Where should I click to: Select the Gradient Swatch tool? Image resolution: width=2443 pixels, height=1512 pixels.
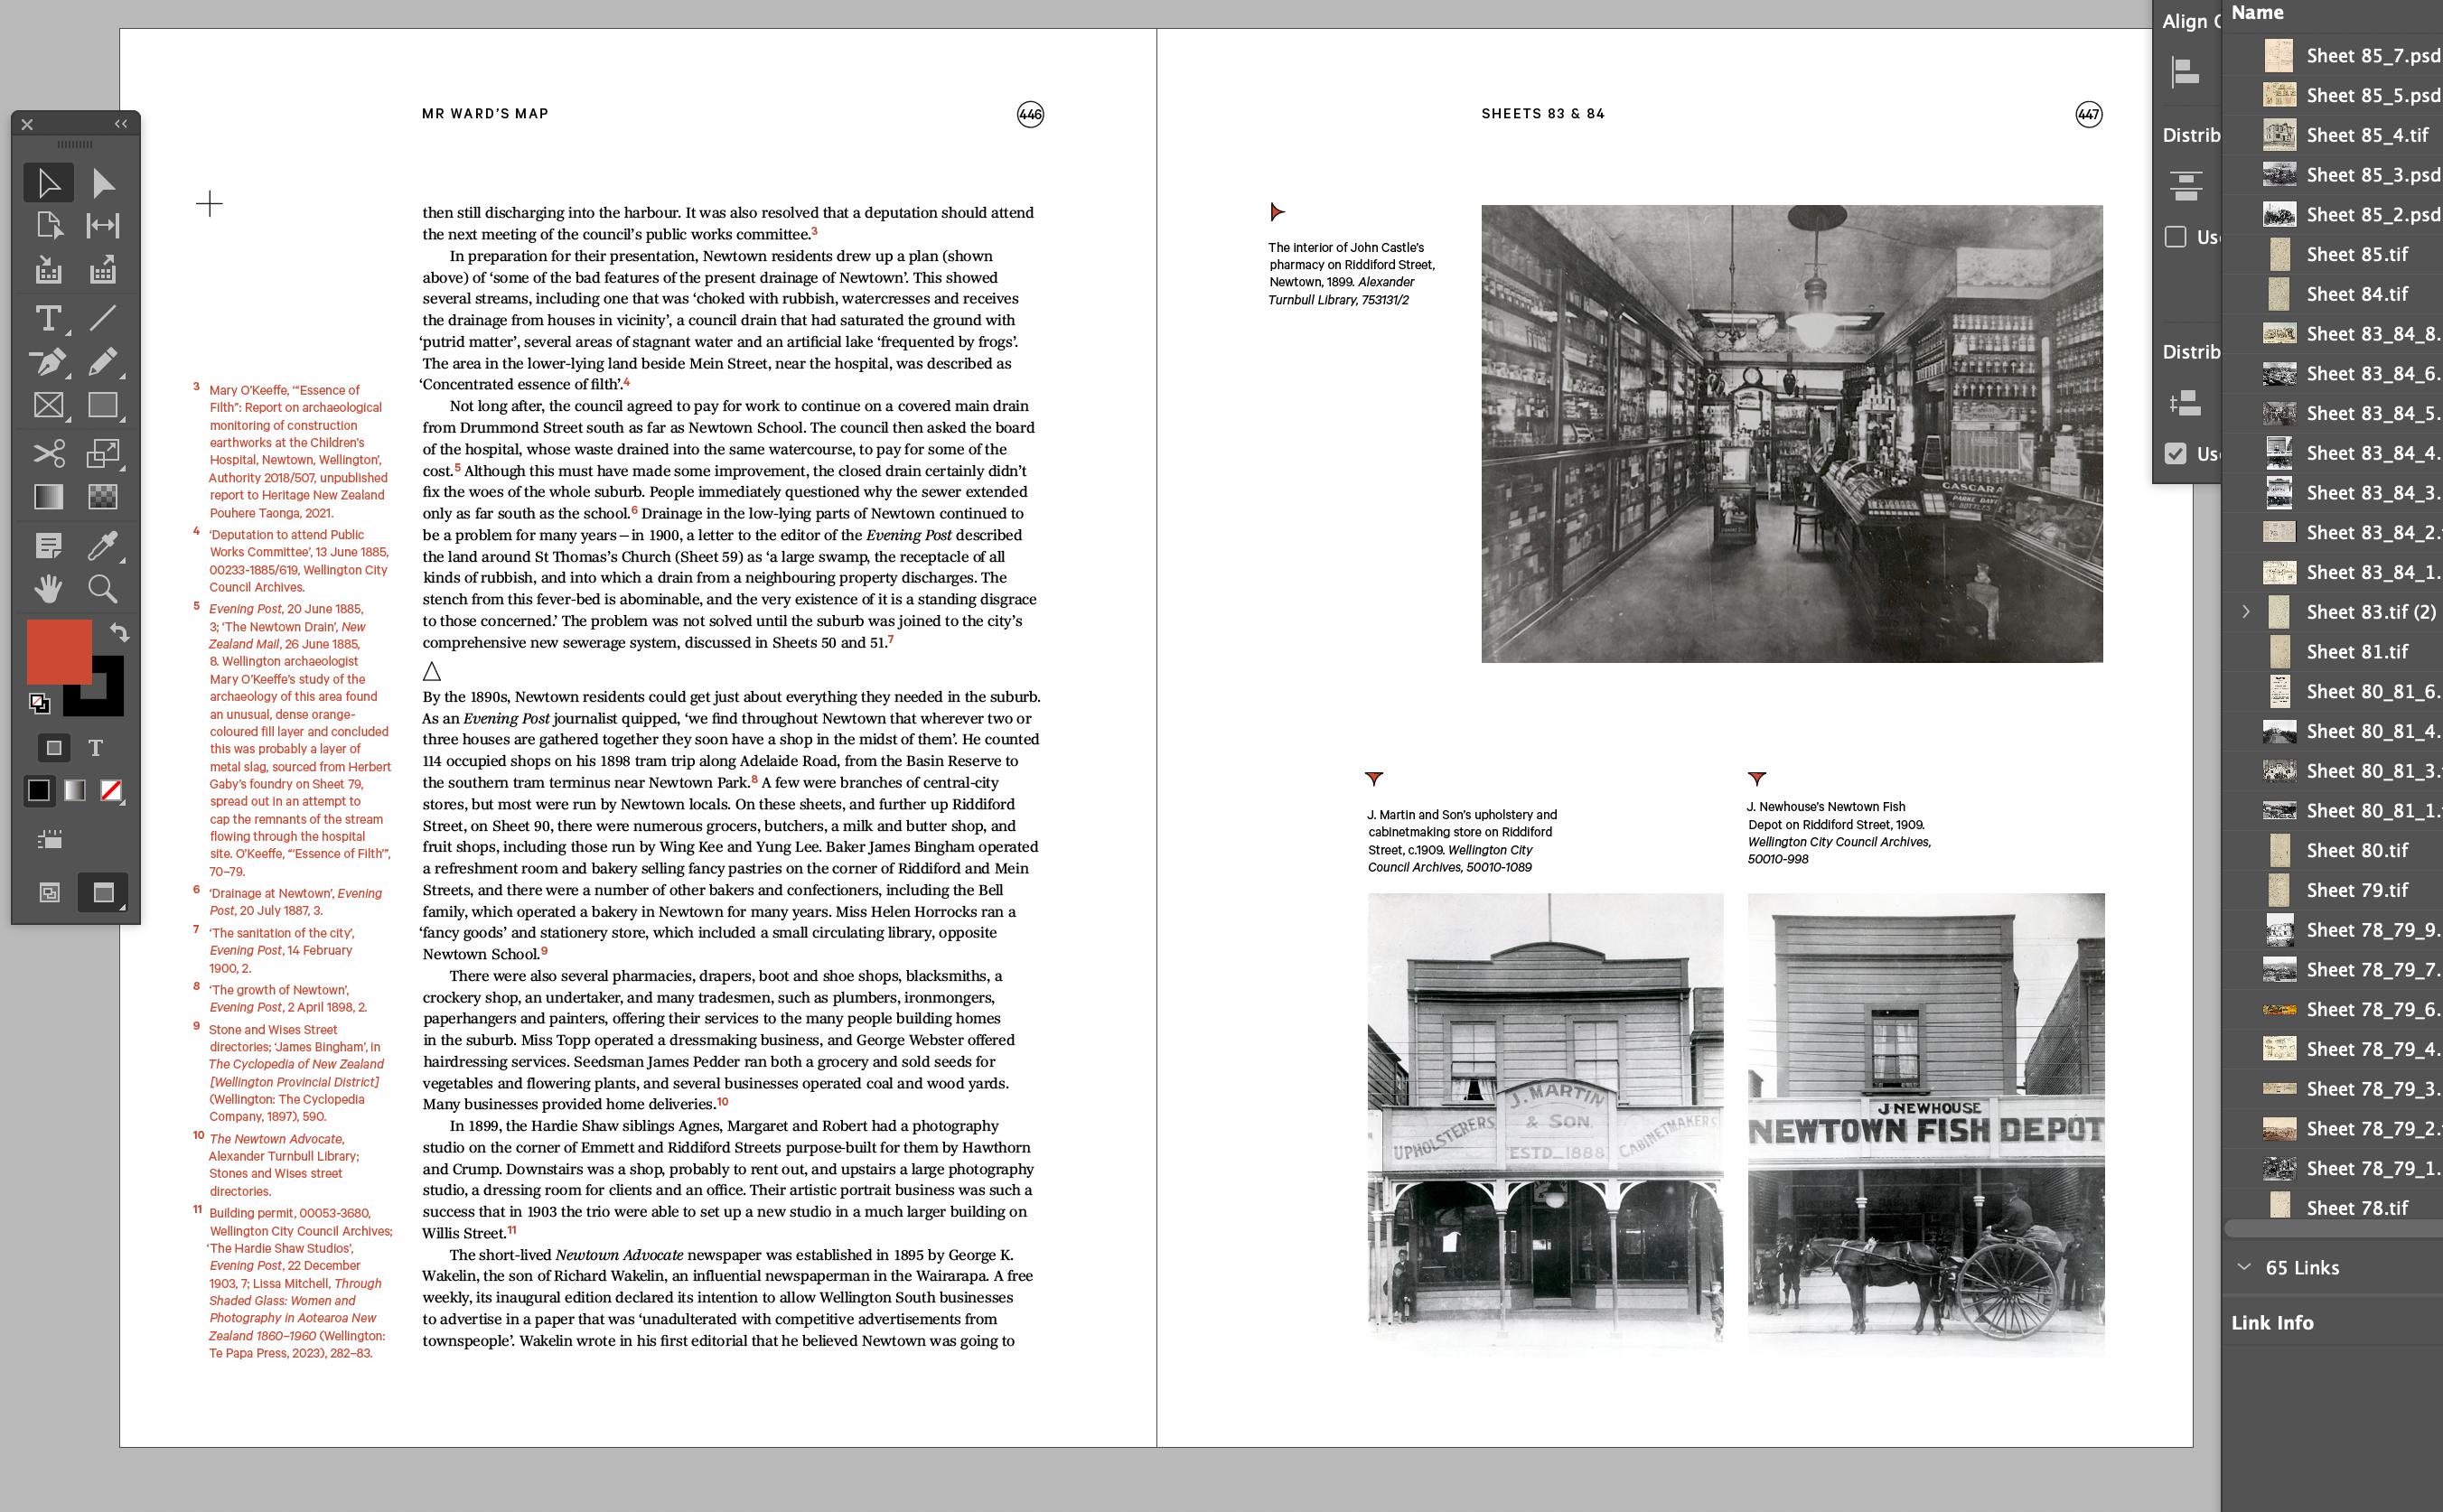tap(48, 497)
